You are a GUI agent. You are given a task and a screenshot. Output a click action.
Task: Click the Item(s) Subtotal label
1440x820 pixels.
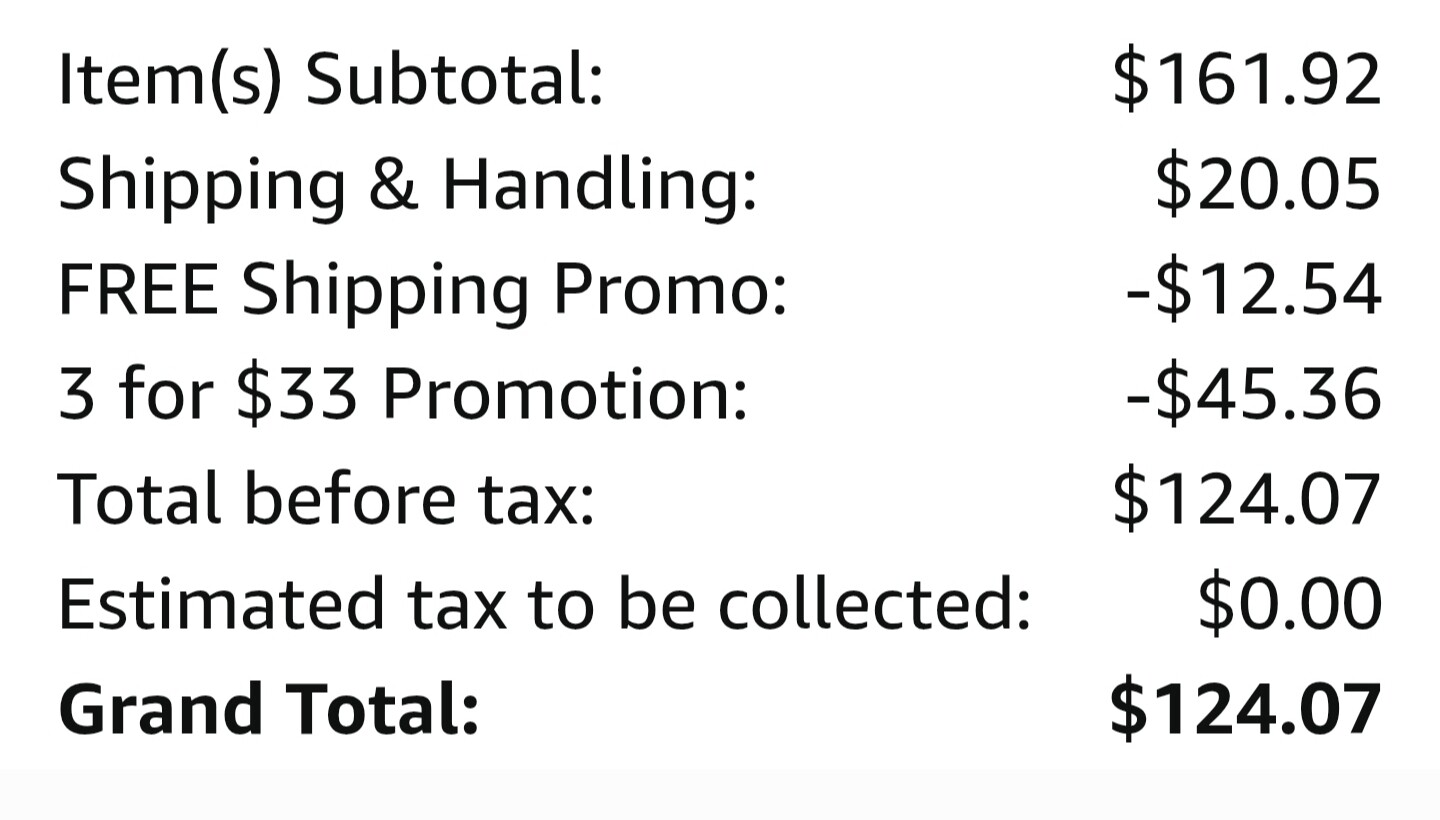(x=331, y=79)
